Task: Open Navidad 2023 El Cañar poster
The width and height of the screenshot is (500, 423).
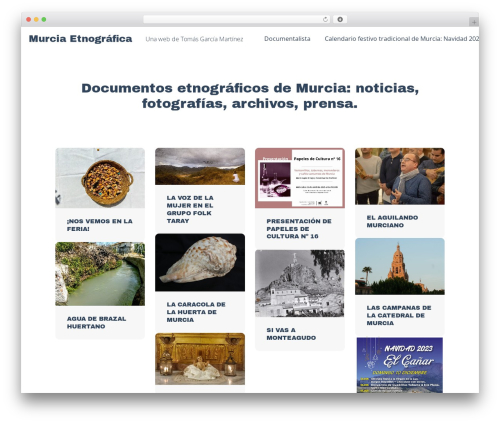Action: [400, 365]
